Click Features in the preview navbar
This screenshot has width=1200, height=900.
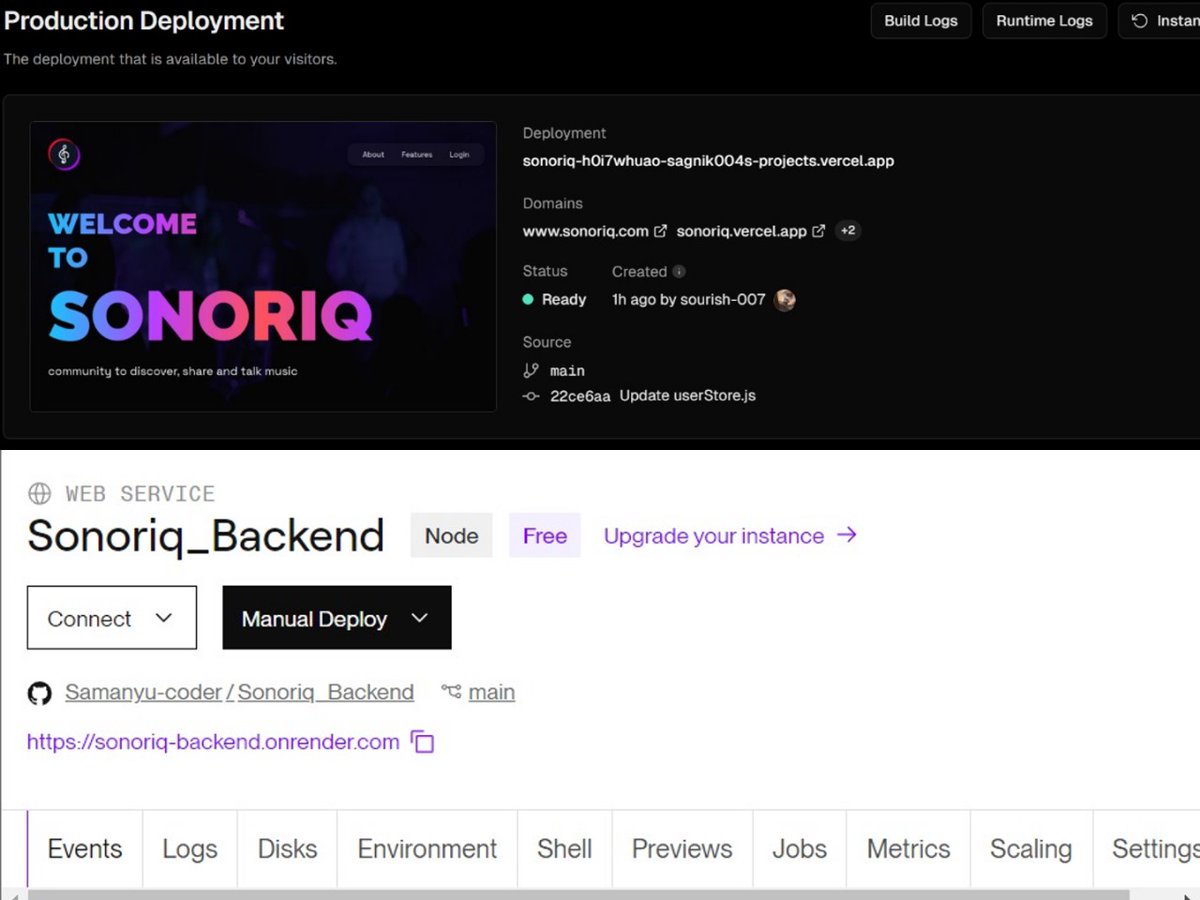point(417,155)
